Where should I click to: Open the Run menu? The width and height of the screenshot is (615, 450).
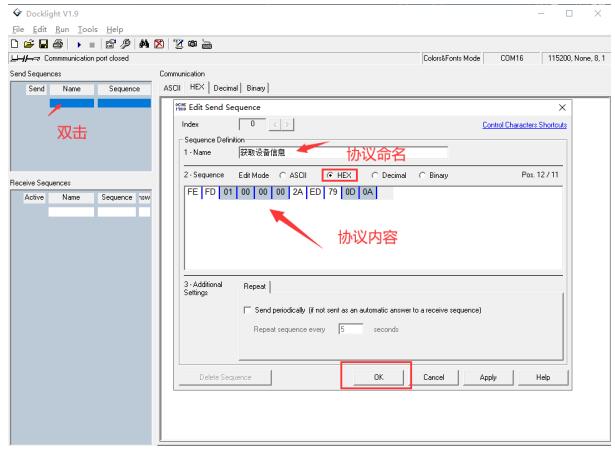pyautogui.click(x=62, y=29)
